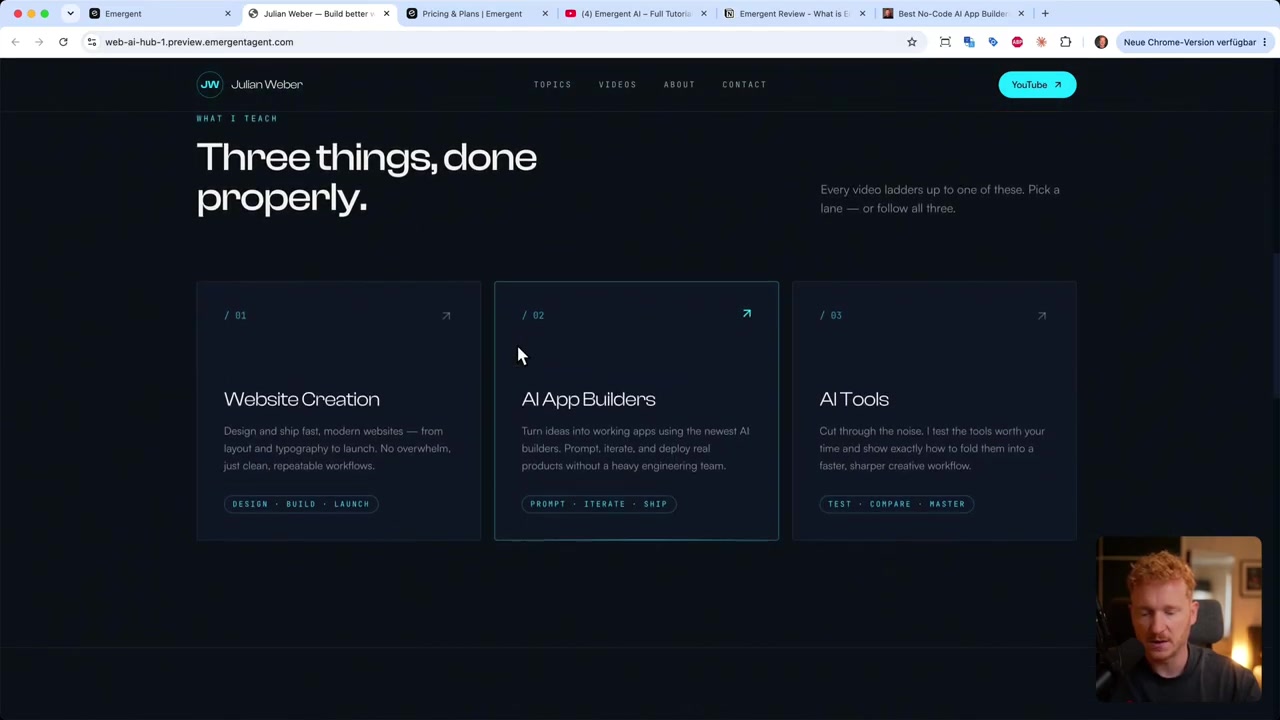Click the Prompt · Iterate · Ship tag
Screen dimensions: 1280x720
pos(599,504)
